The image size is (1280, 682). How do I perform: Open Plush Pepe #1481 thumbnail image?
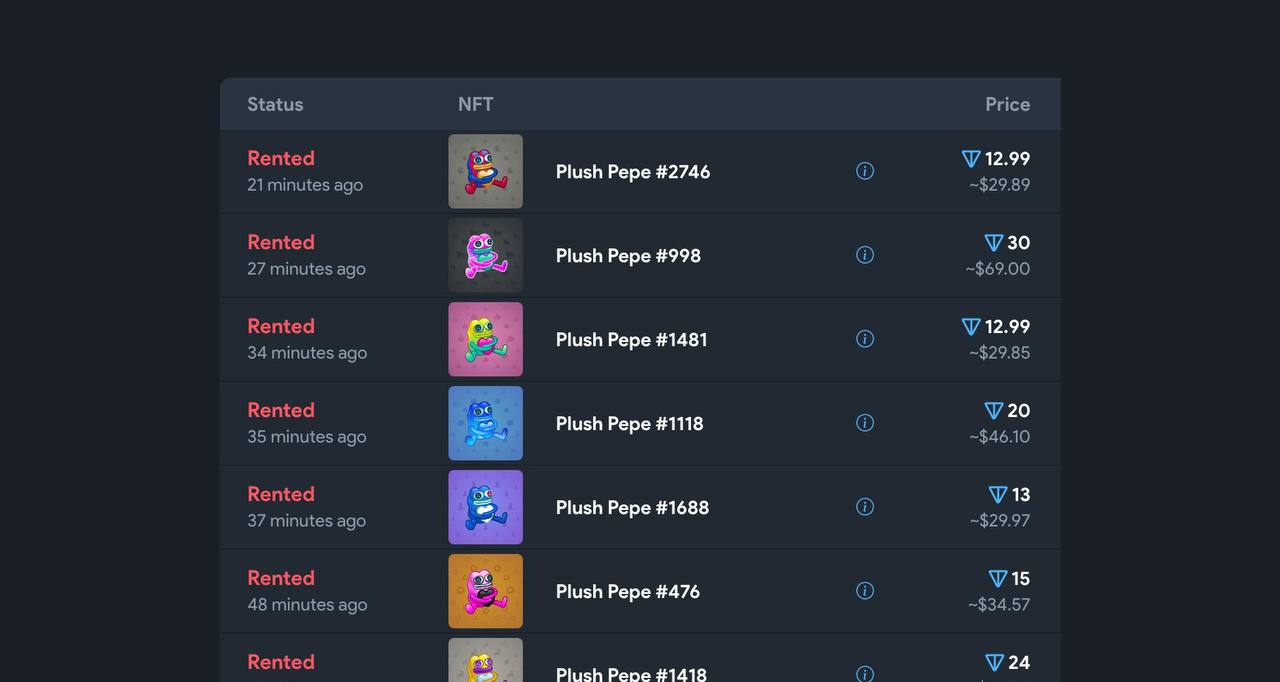pyautogui.click(x=485, y=339)
